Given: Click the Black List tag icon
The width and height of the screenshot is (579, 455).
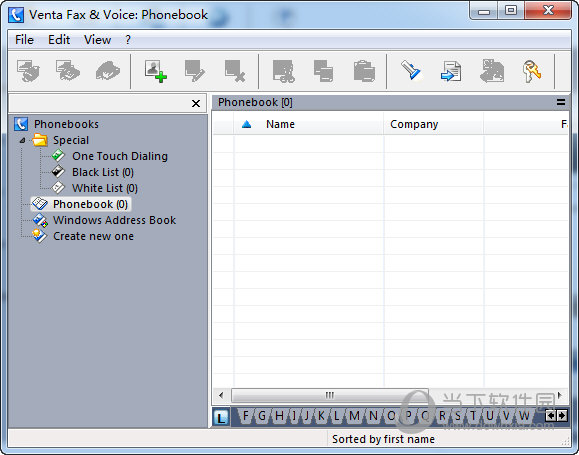Looking at the screenshot, I should tap(58, 172).
